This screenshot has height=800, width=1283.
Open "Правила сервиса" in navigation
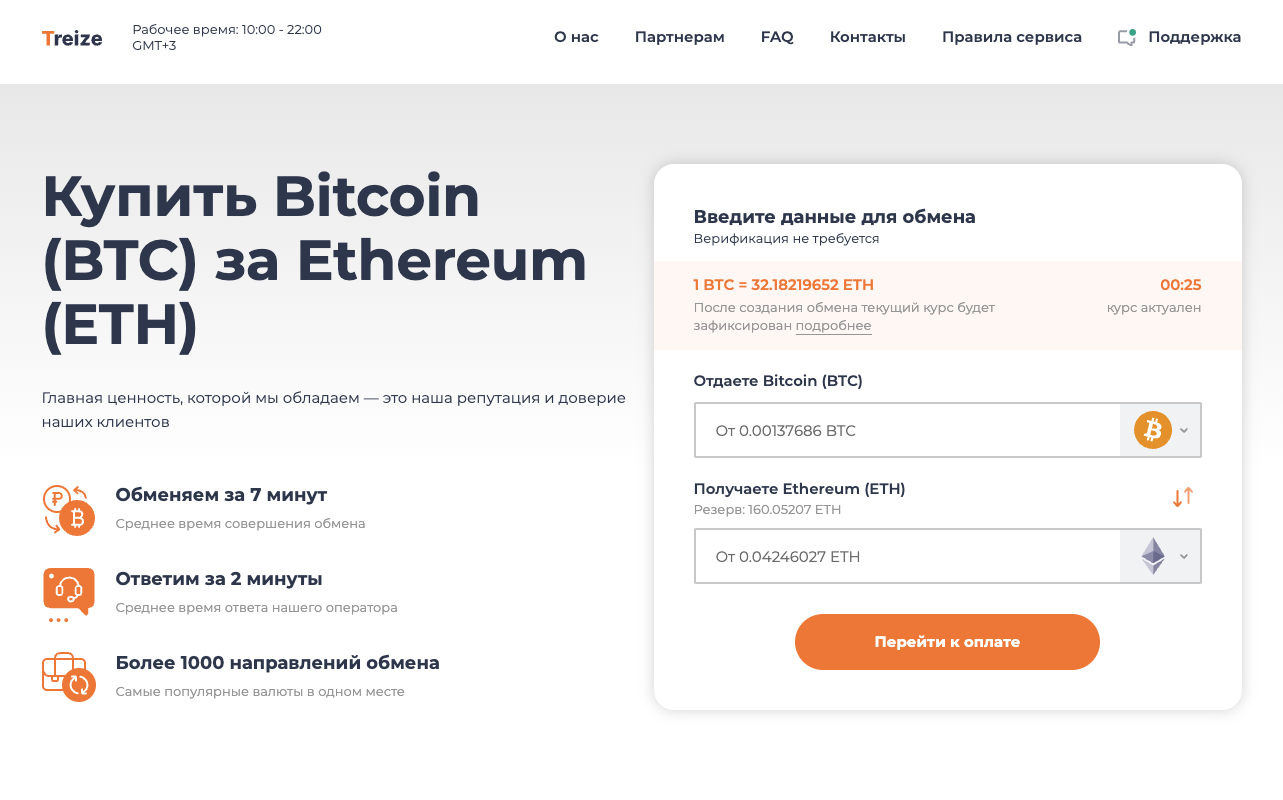(1011, 37)
